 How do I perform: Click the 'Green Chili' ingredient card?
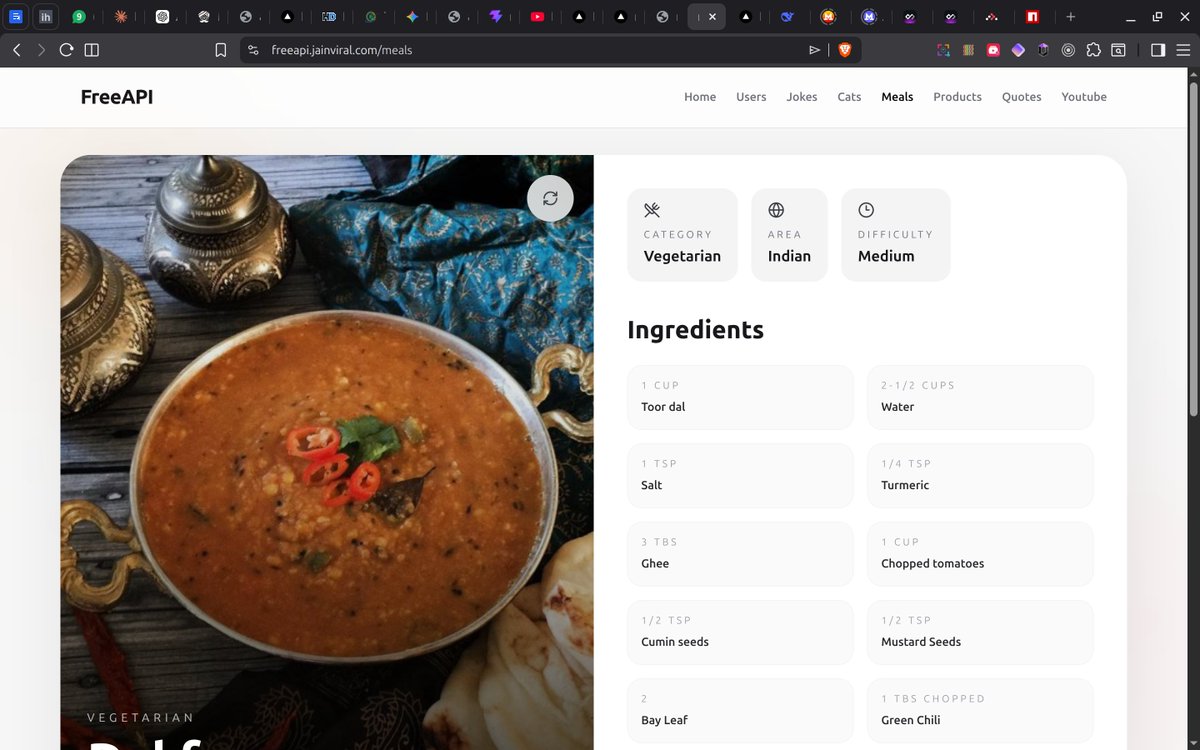pyautogui.click(x=980, y=710)
